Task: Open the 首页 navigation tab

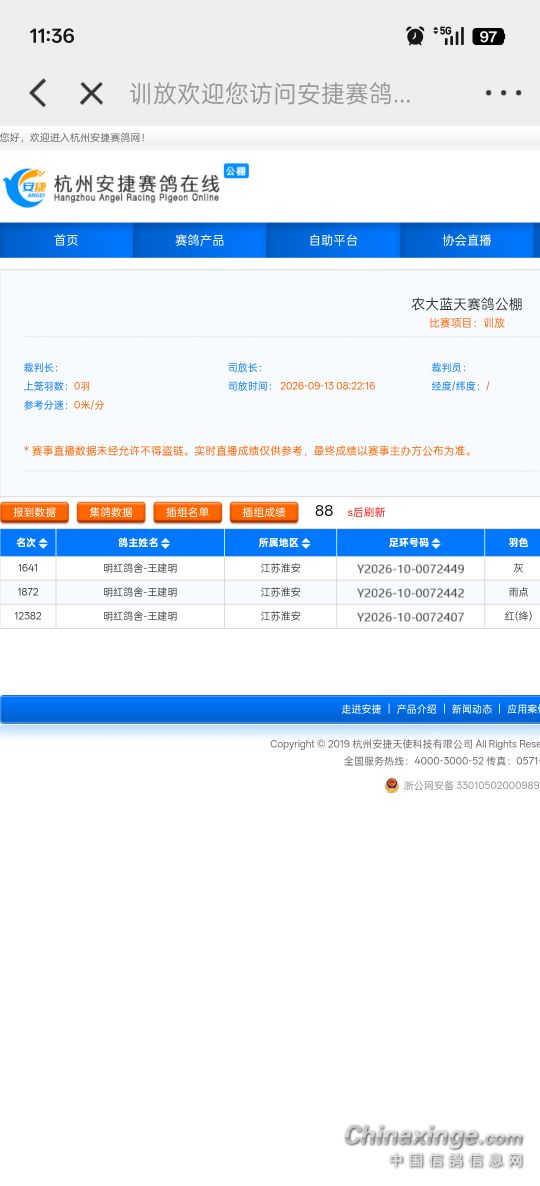Action: tap(67, 241)
